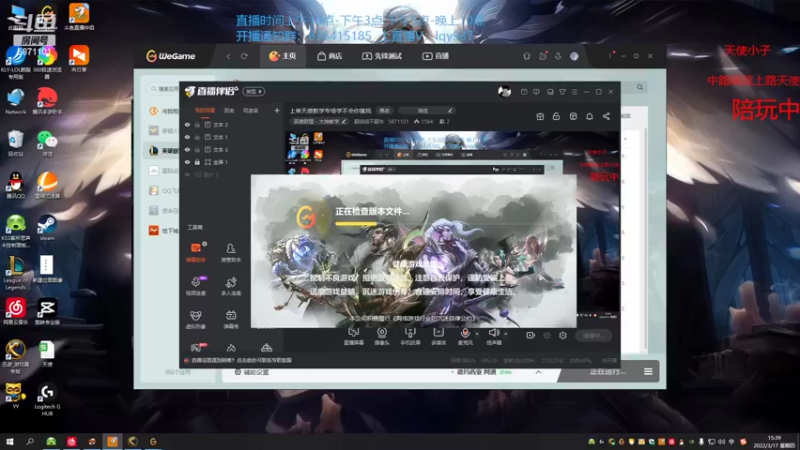Toggle the preview eye icon near settings gear

pyautogui.click(x=547, y=335)
